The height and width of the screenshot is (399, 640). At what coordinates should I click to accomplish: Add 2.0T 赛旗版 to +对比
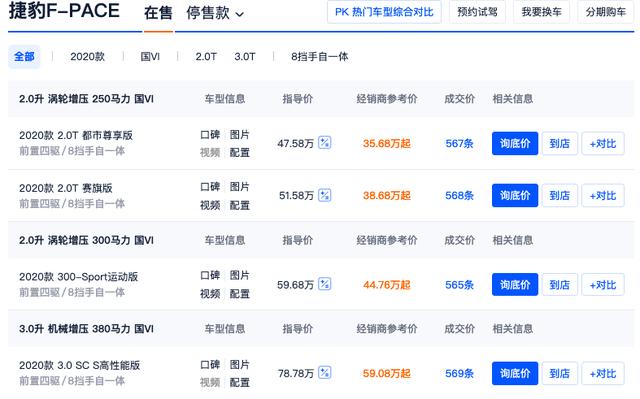point(603,195)
